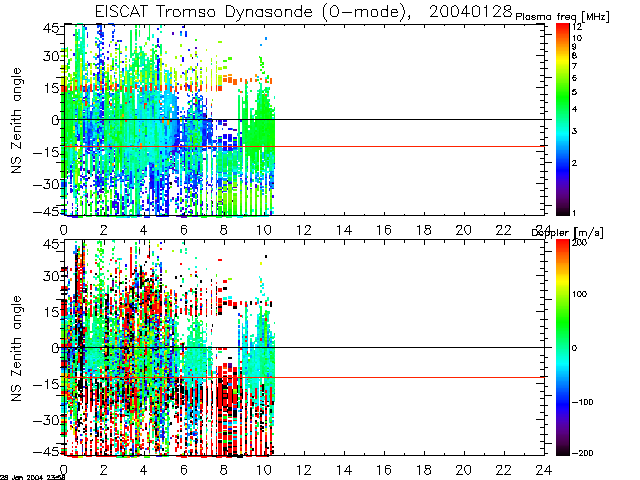Click the '-30' zenith tick on the bottom plot

point(47,420)
